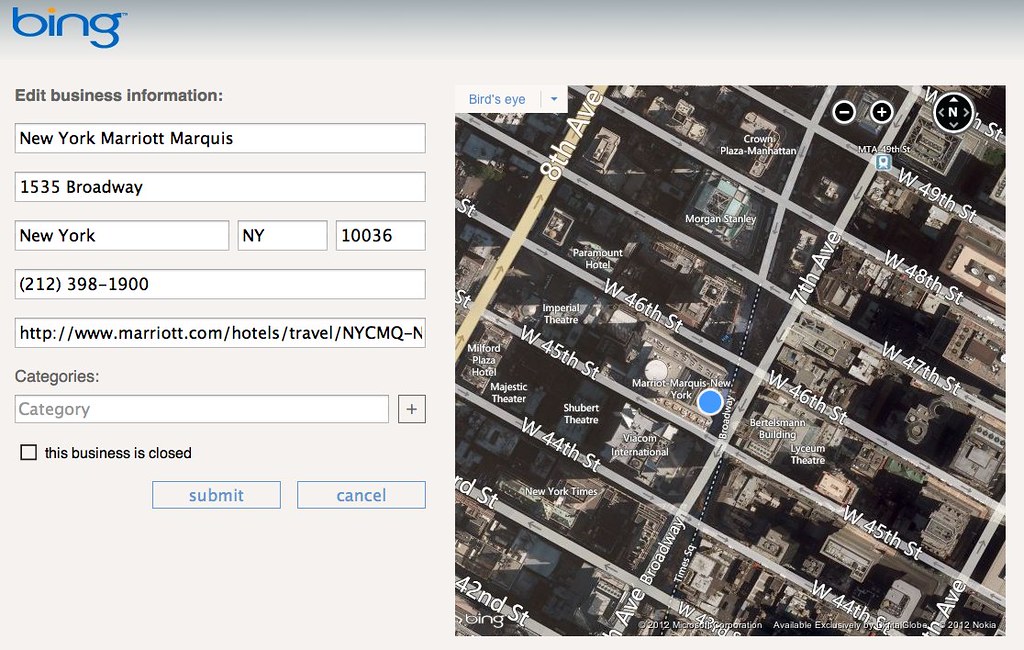This screenshot has width=1024, height=650.
Task: Zoom in with the plus map button
Action: 881,112
